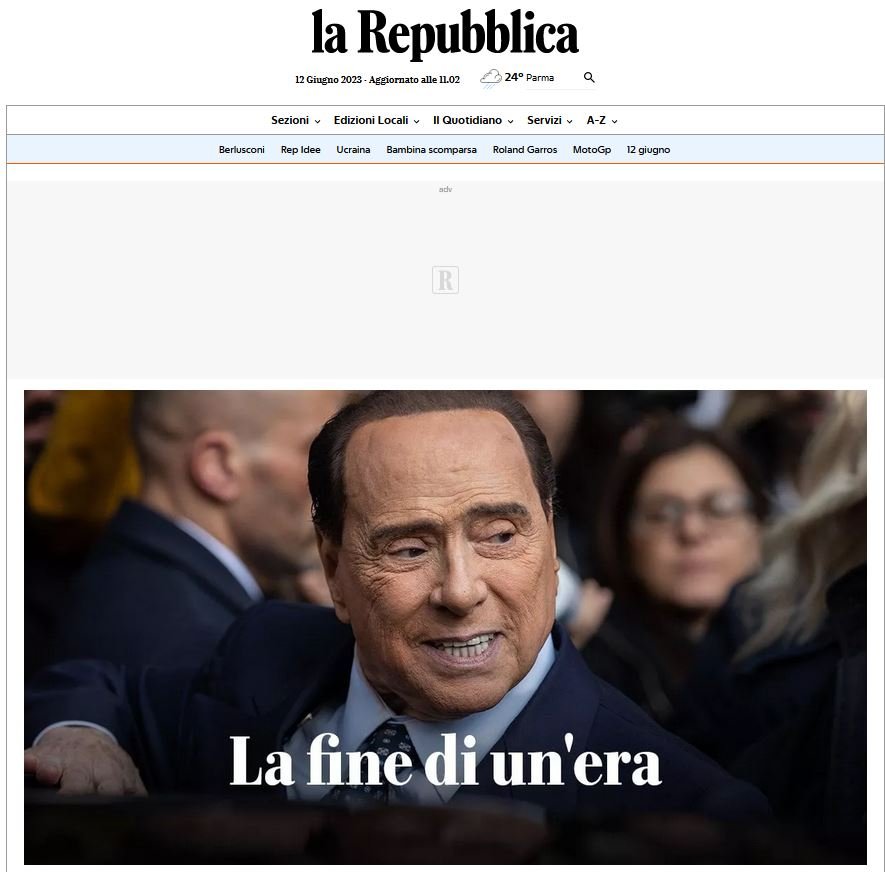Go to the Rep Idee topic

point(300,150)
